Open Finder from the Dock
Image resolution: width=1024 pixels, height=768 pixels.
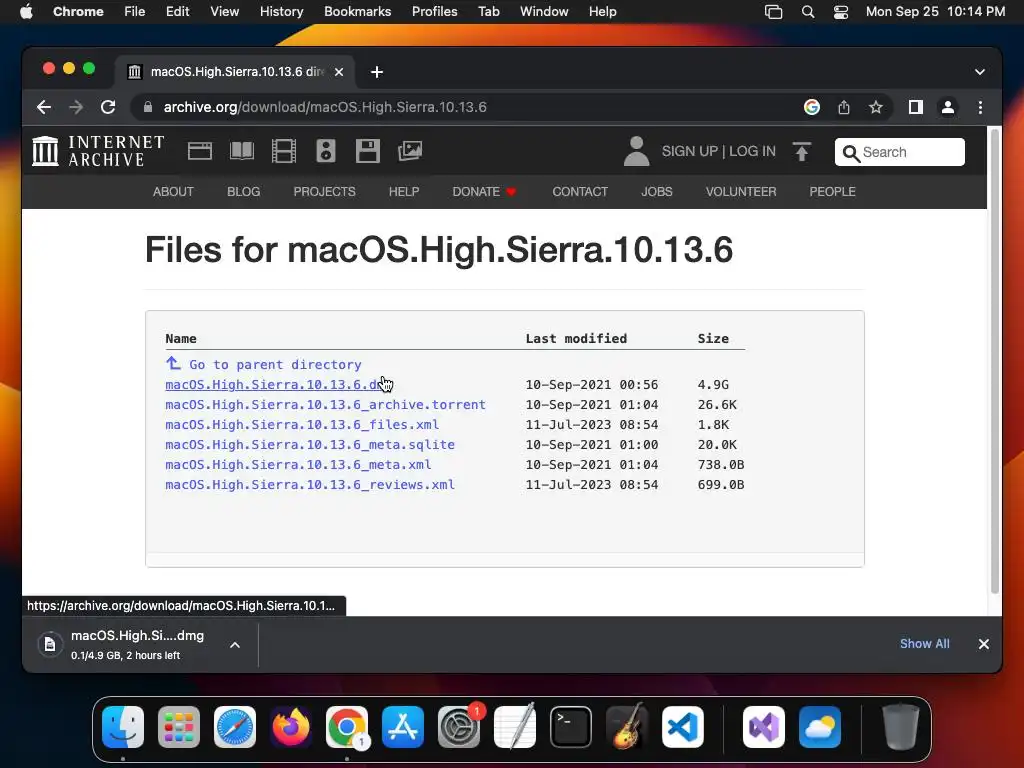click(x=123, y=727)
